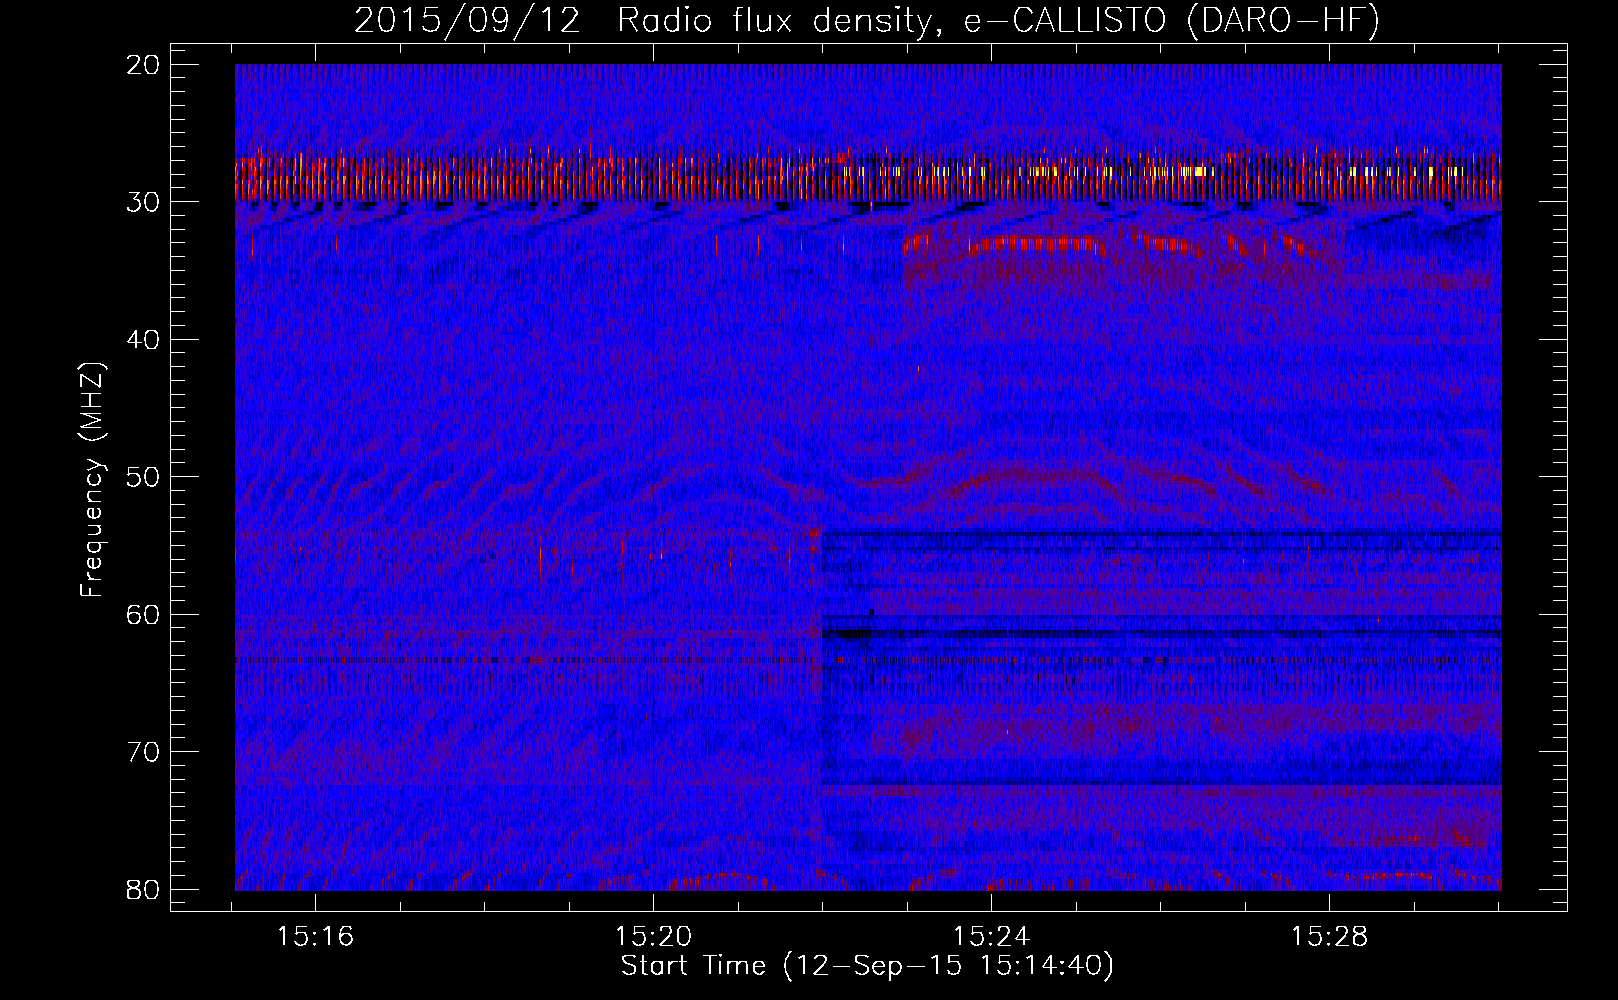Click the plot title mentioning e-CALLISTO (DARO-HF)
1618x1000 pixels.
(x=867, y=21)
